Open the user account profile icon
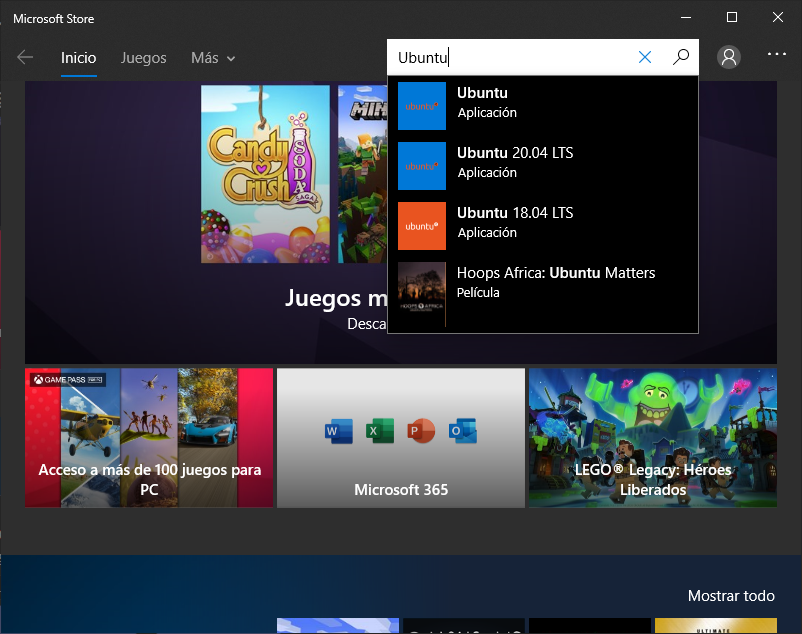 pyautogui.click(x=729, y=57)
